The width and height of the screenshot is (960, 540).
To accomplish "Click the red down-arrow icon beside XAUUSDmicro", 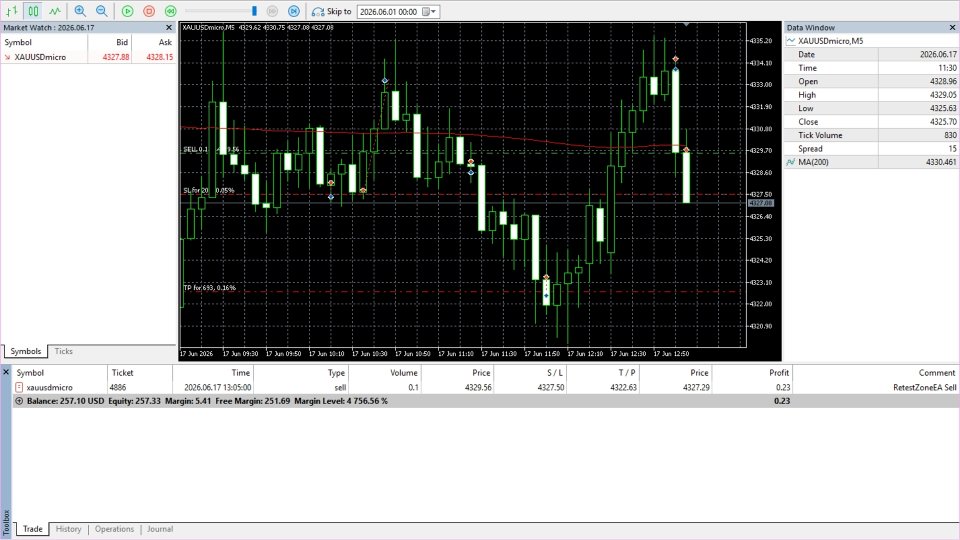I will (x=7, y=57).
